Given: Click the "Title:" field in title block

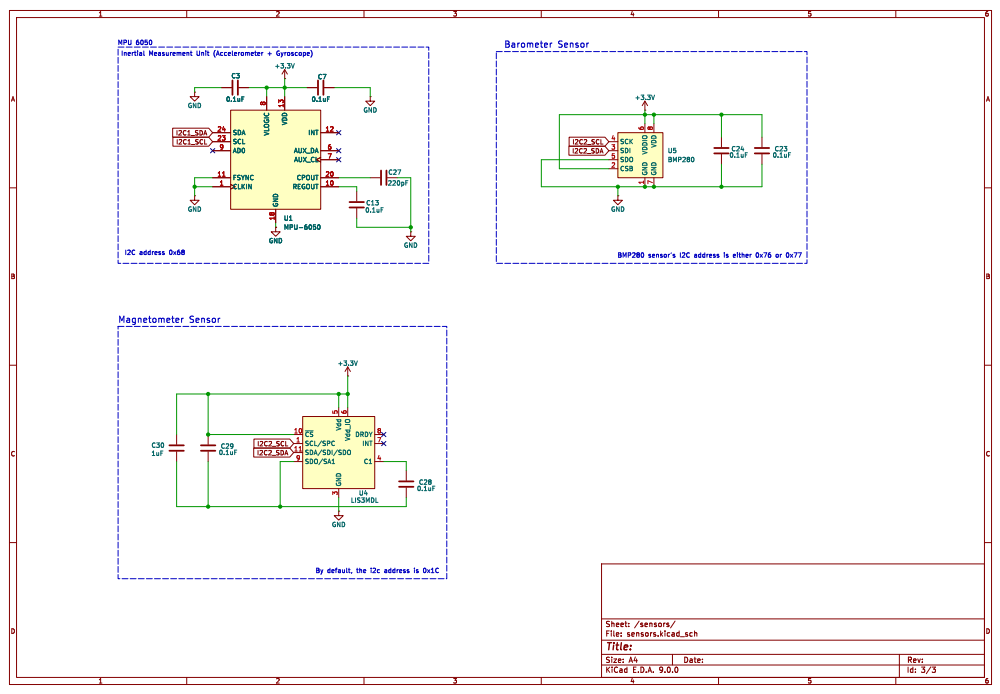Looking at the screenshot, I should coord(620,646).
